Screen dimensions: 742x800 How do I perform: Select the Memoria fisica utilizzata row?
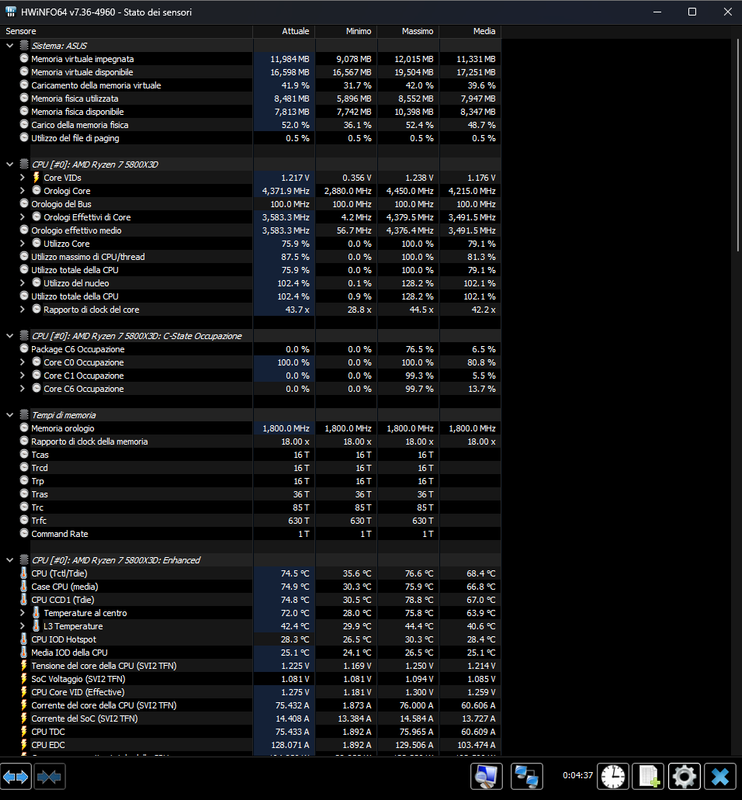(250, 98)
